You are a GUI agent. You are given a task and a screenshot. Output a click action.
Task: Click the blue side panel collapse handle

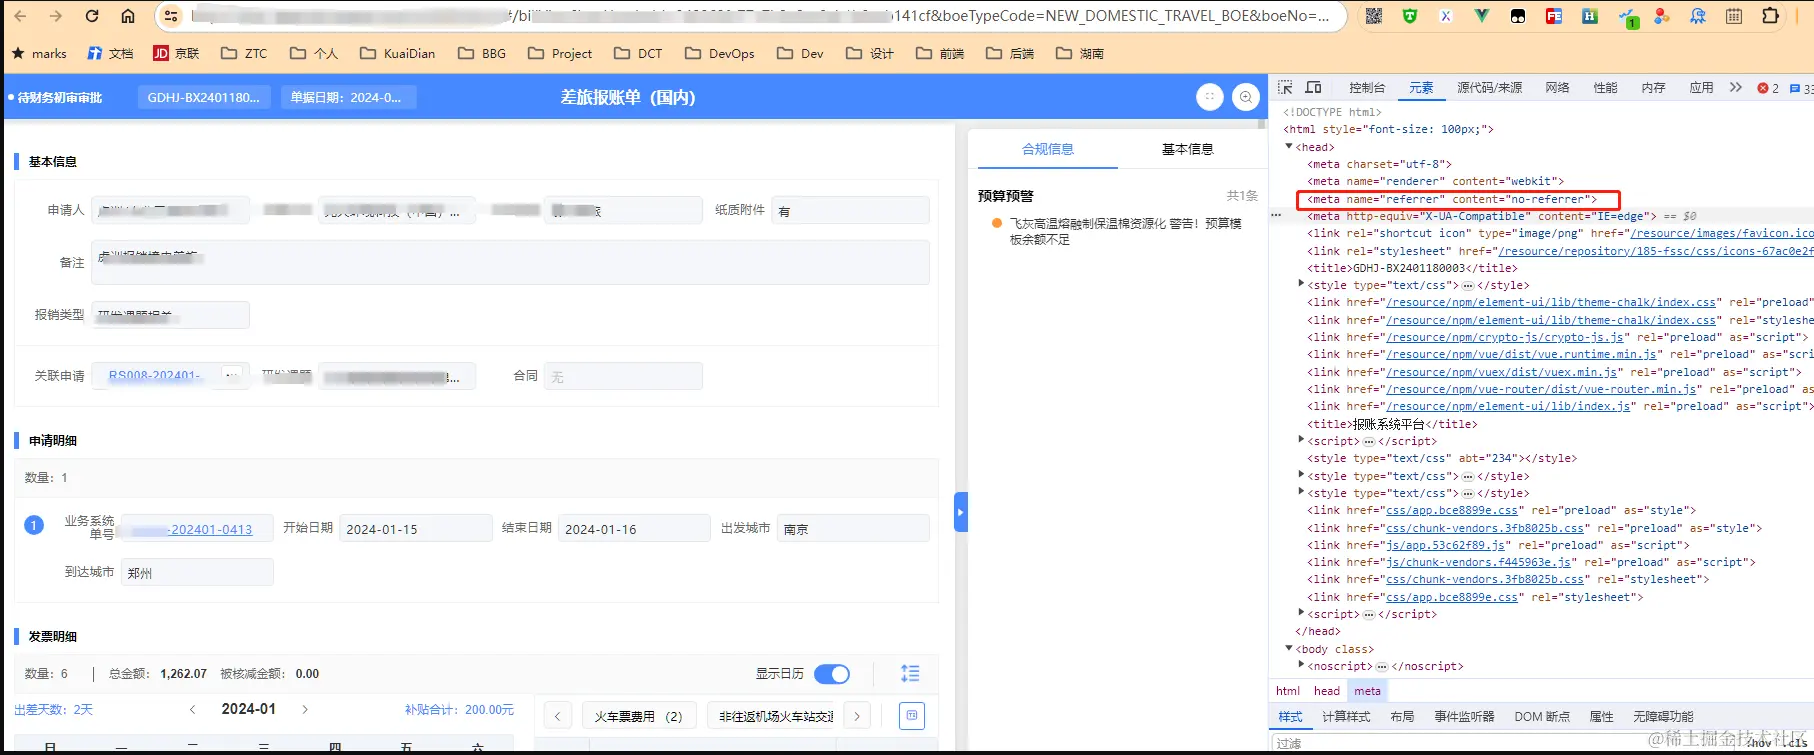coord(961,512)
